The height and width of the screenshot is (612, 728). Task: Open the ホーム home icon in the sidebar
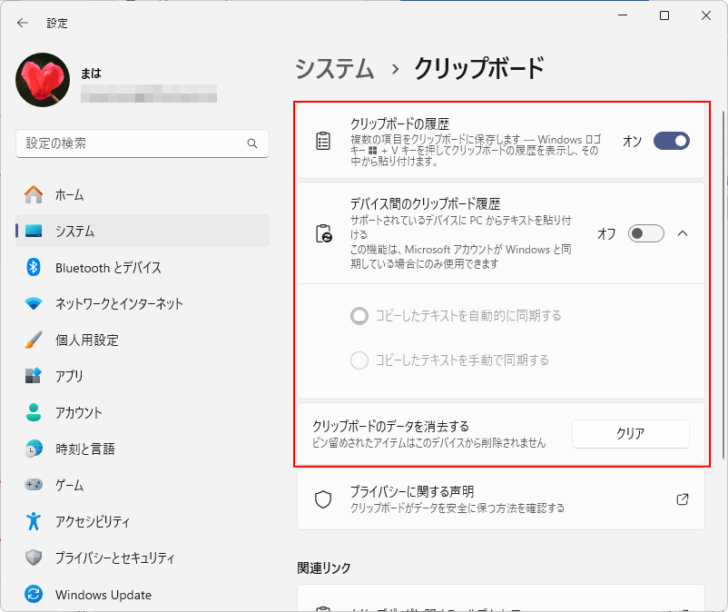tap(33, 195)
